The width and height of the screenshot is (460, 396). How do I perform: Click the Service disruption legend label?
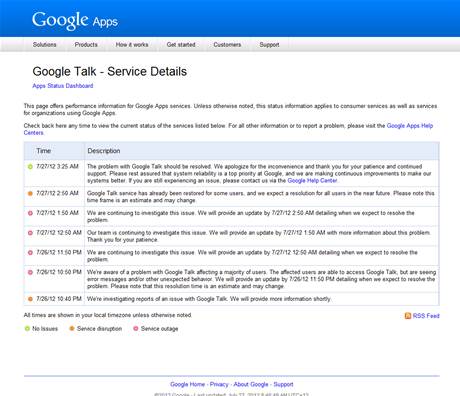pos(99,329)
